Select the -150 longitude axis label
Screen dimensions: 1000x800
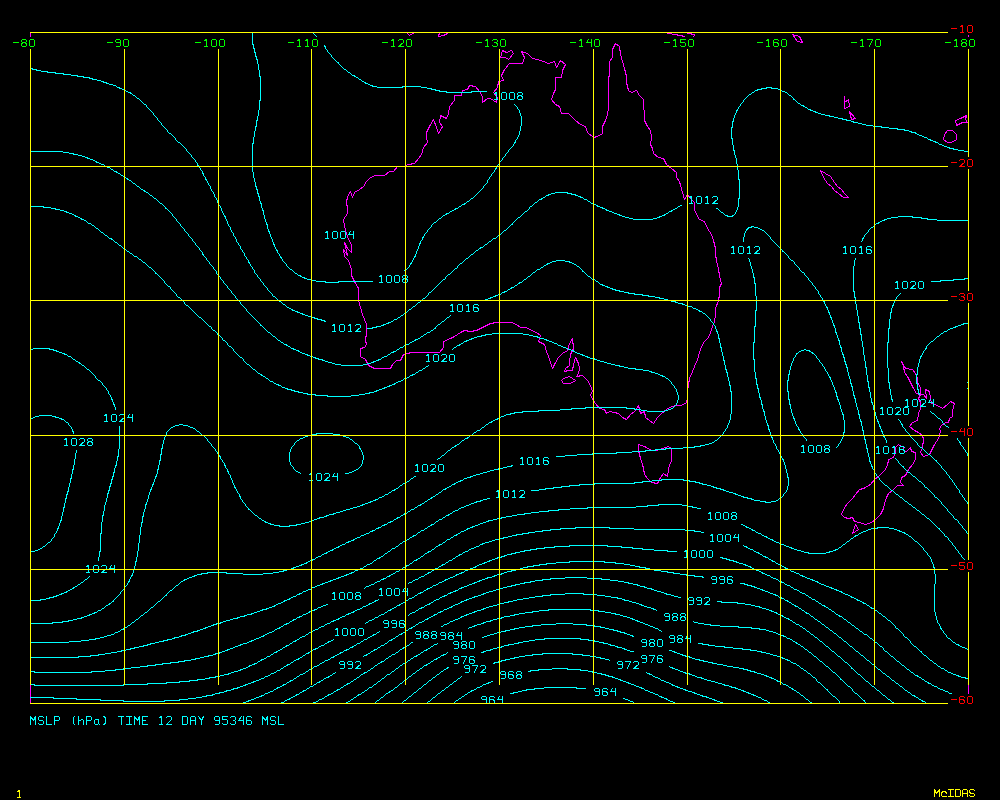click(681, 43)
